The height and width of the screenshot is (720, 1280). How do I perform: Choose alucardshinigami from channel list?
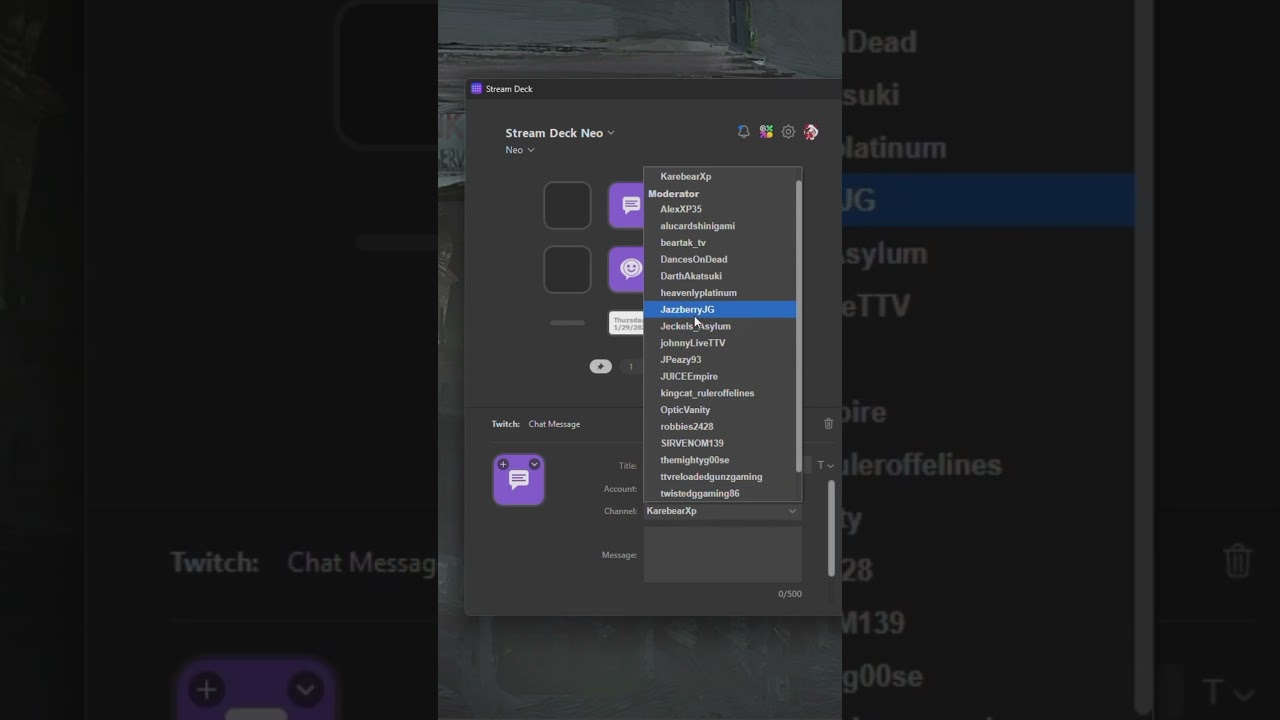click(x=719, y=226)
